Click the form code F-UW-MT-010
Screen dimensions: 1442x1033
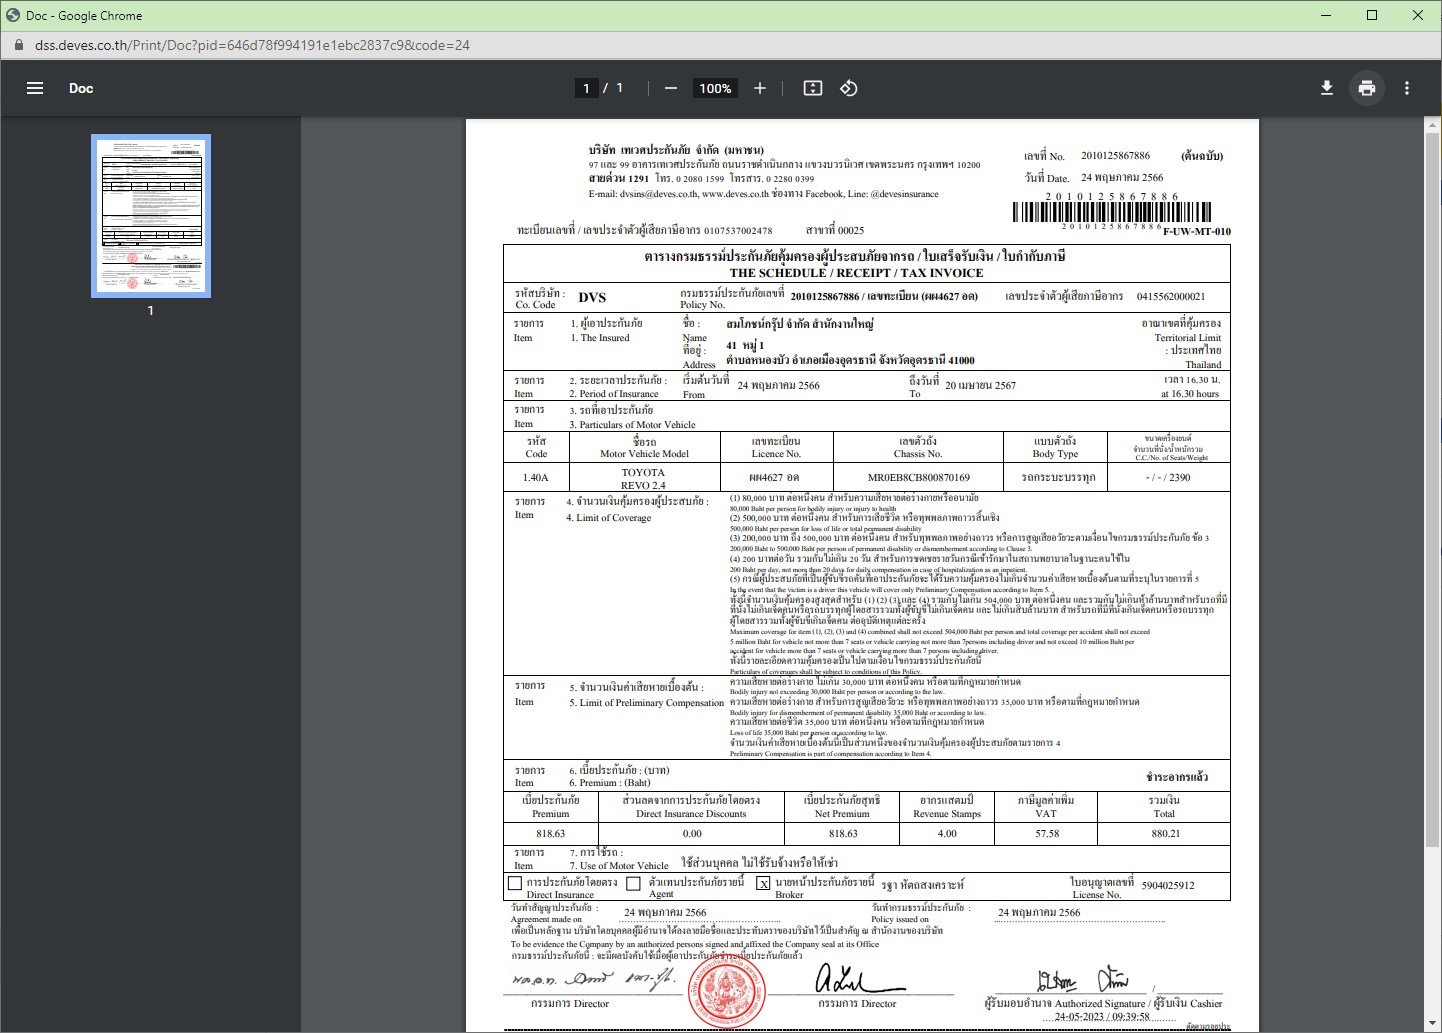(1196, 231)
